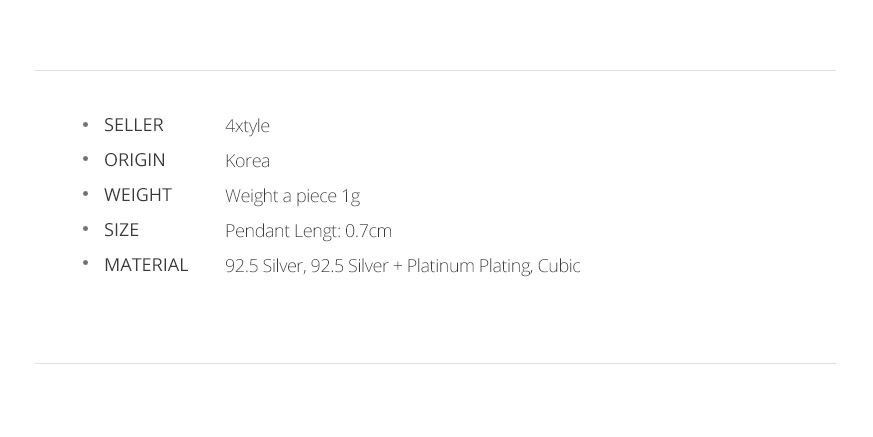Click the 0.7cm size value
The width and height of the screenshot is (873, 437).
pos(368,231)
